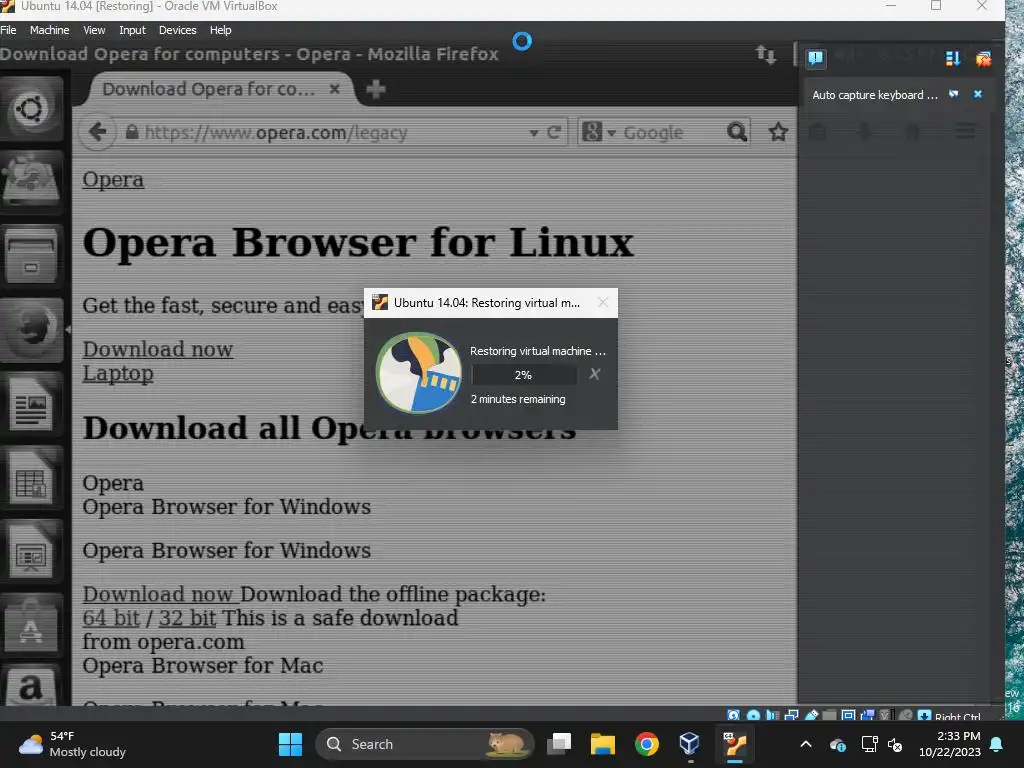Open Windows Task View
The image size is (1024, 768).
pos(559,744)
